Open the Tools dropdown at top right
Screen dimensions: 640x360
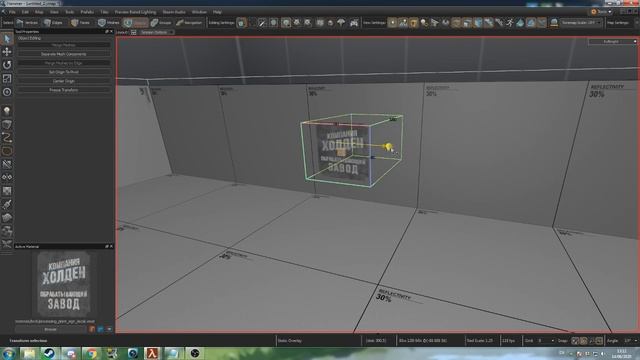click(602, 12)
